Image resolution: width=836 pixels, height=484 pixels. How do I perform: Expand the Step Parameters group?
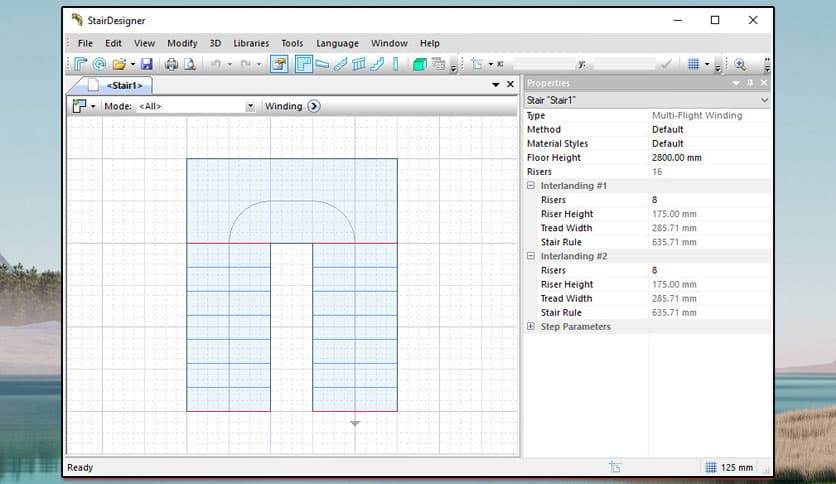(x=530, y=326)
